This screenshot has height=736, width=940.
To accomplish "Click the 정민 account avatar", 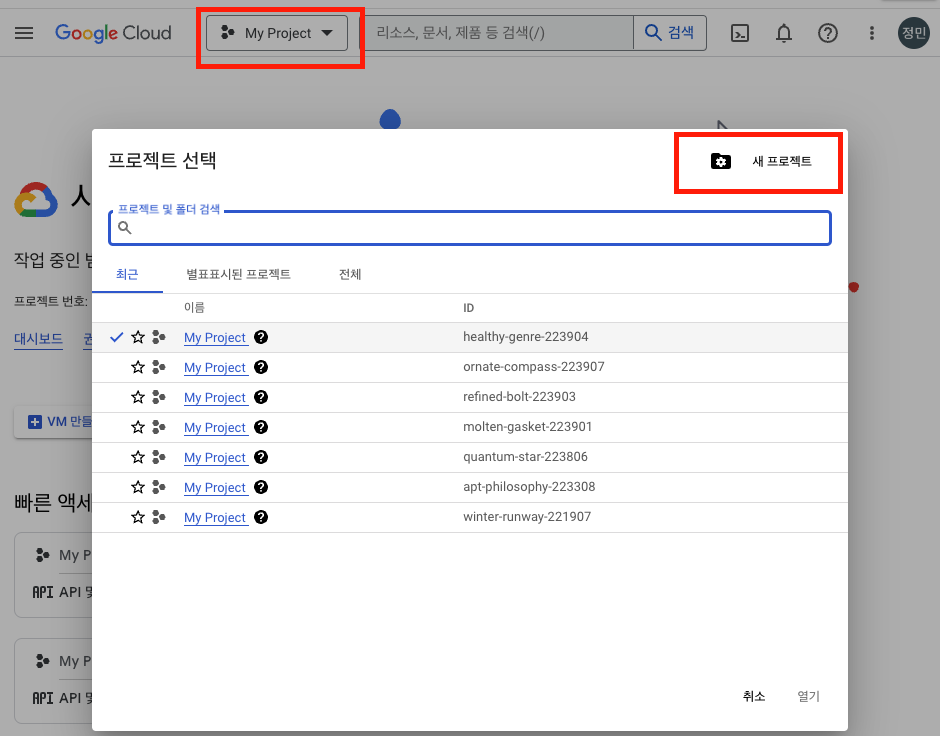I will pos(914,33).
